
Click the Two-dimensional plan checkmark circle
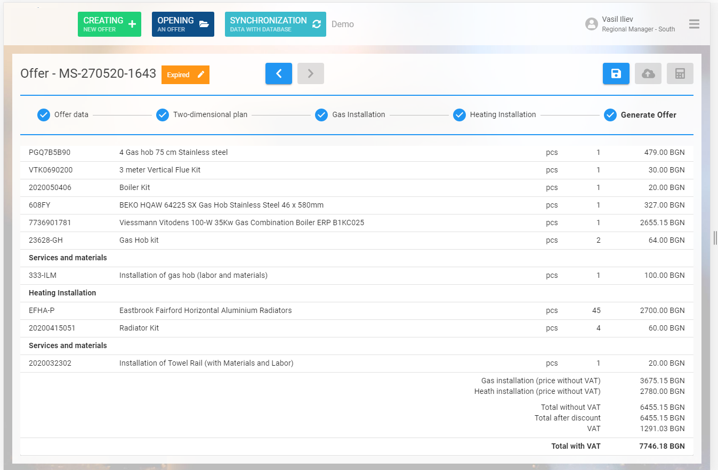click(163, 115)
